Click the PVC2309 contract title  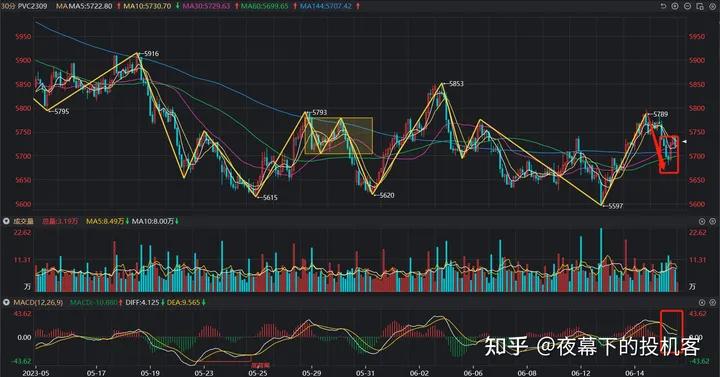click(32, 6)
